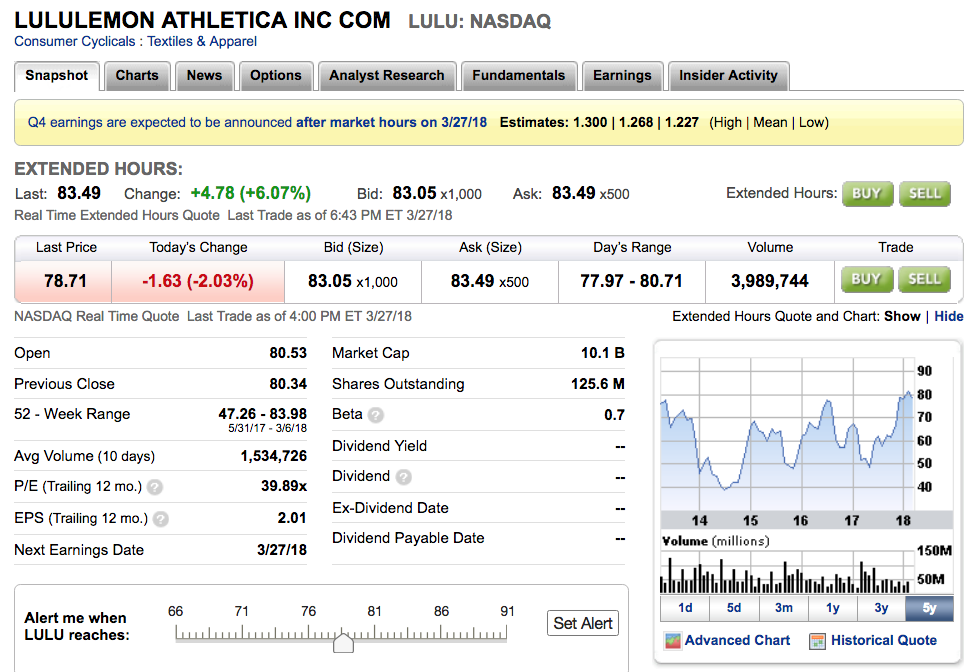The width and height of the screenshot is (970, 672).
Task: Switch chart range to 1y
Action: pyautogui.click(x=832, y=608)
